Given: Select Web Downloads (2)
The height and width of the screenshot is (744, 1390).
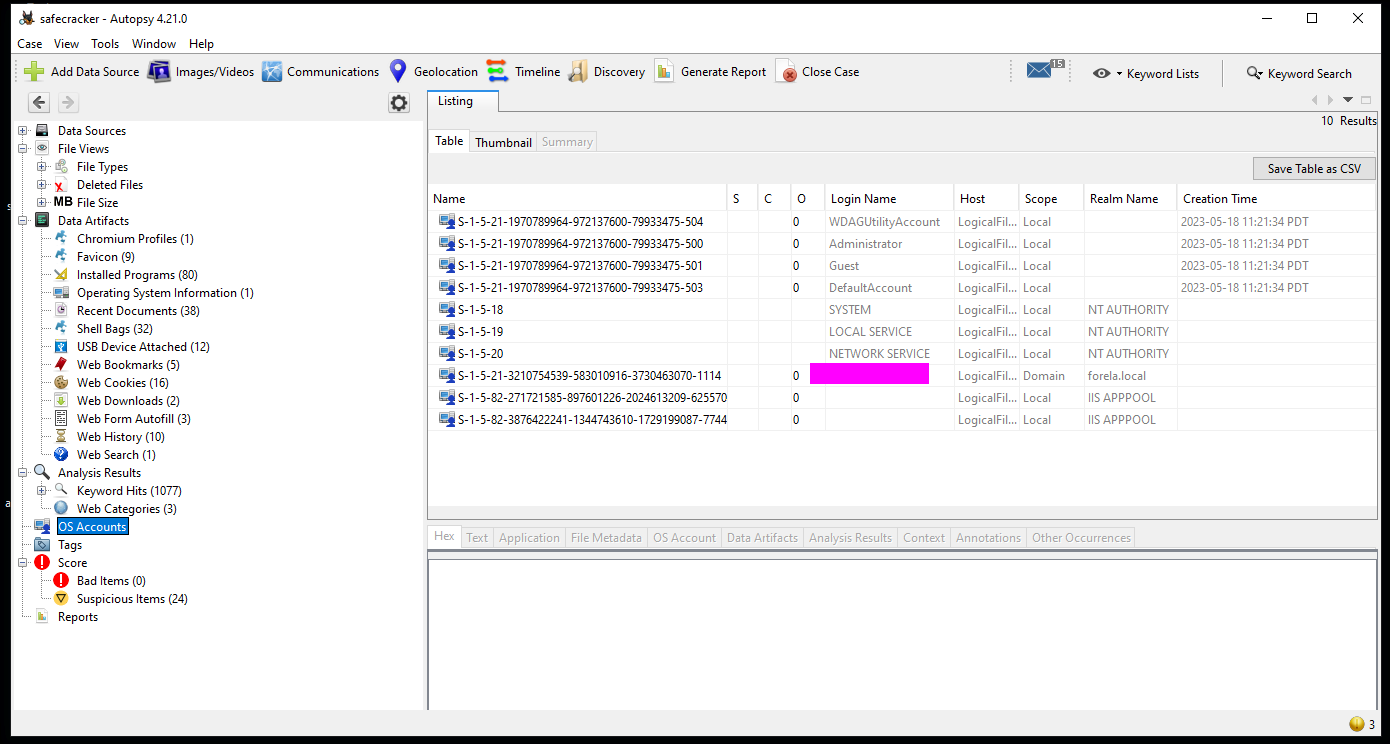Looking at the screenshot, I should tap(128, 401).
